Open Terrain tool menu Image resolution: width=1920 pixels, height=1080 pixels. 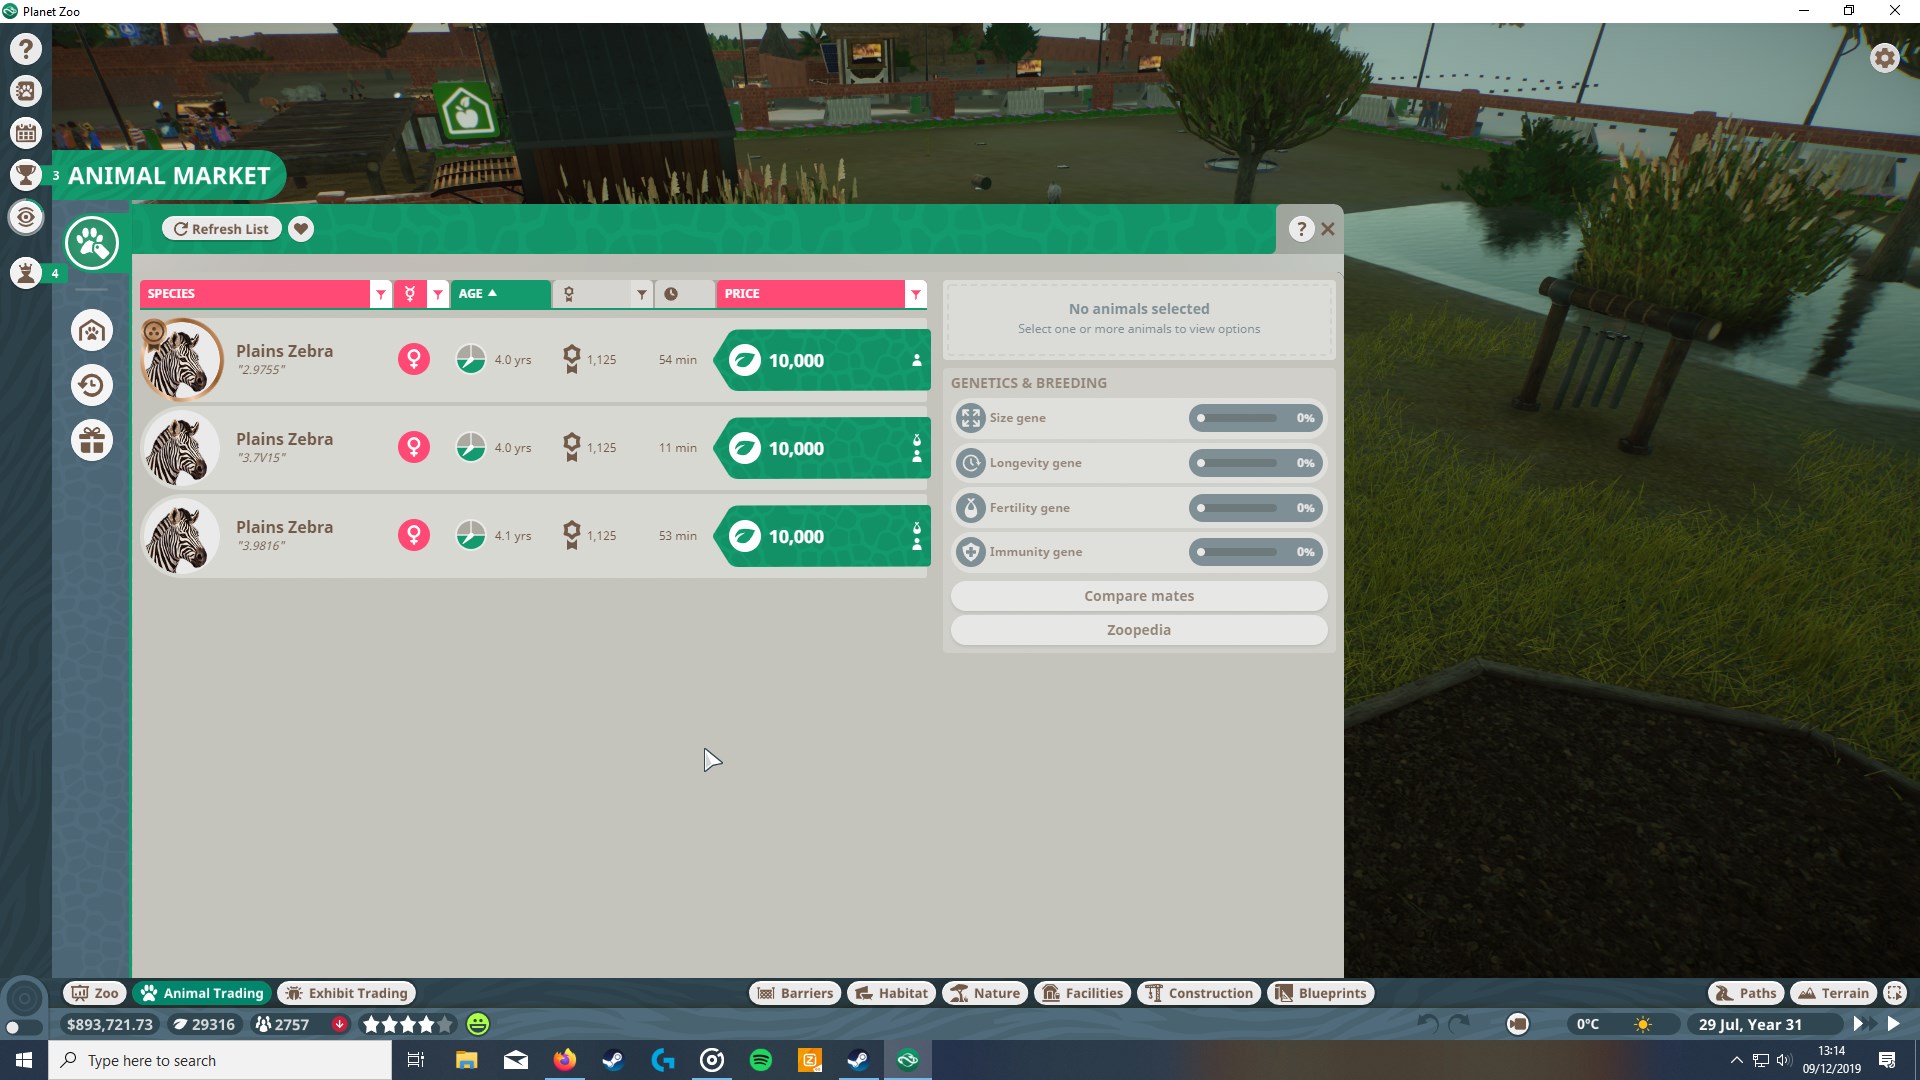(1834, 993)
